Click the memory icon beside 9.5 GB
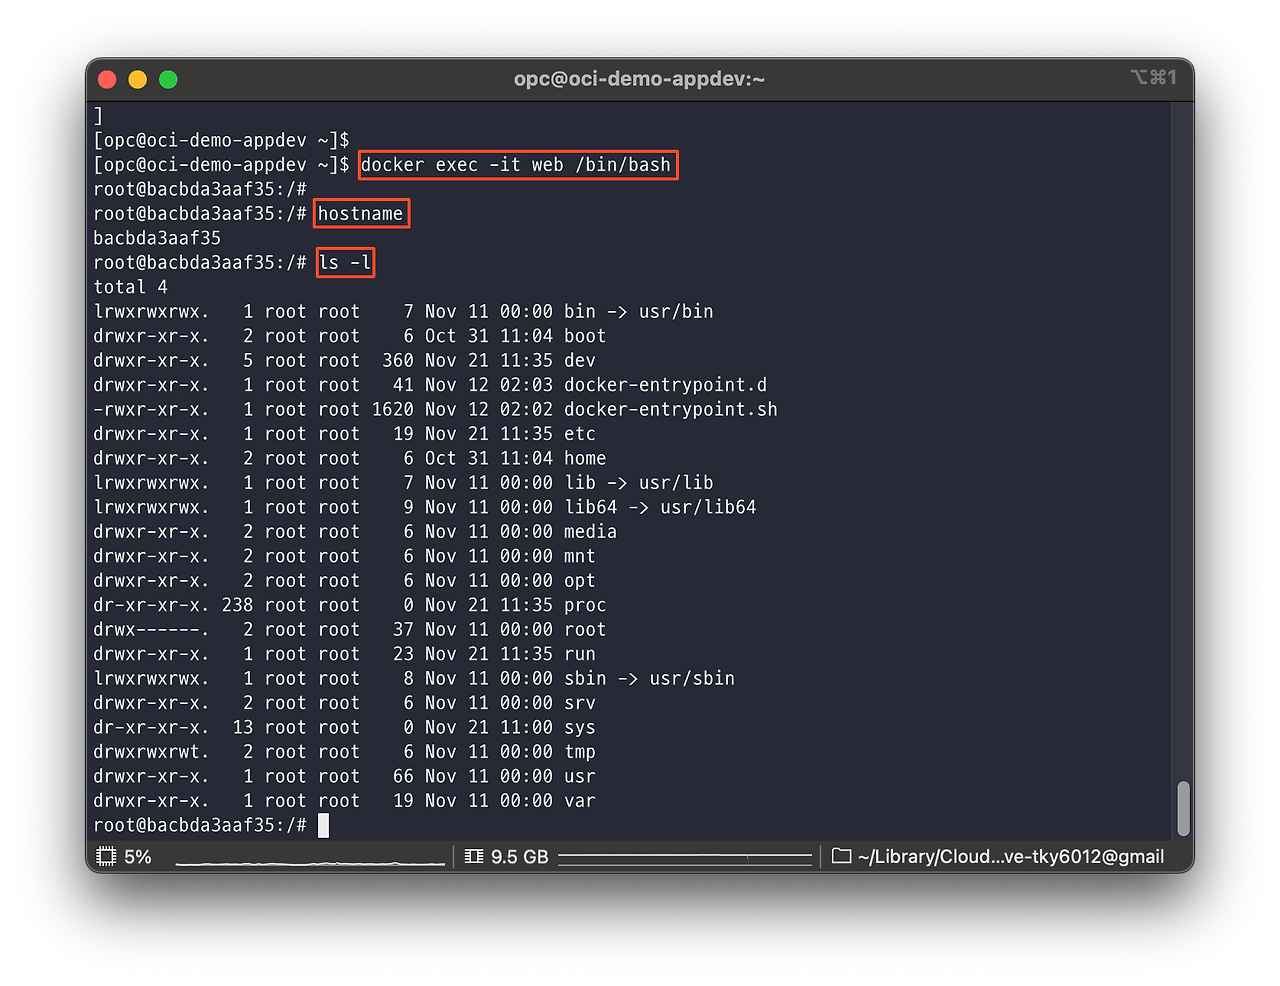The height and width of the screenshot is (986, 1280). (x=474, y=857)
